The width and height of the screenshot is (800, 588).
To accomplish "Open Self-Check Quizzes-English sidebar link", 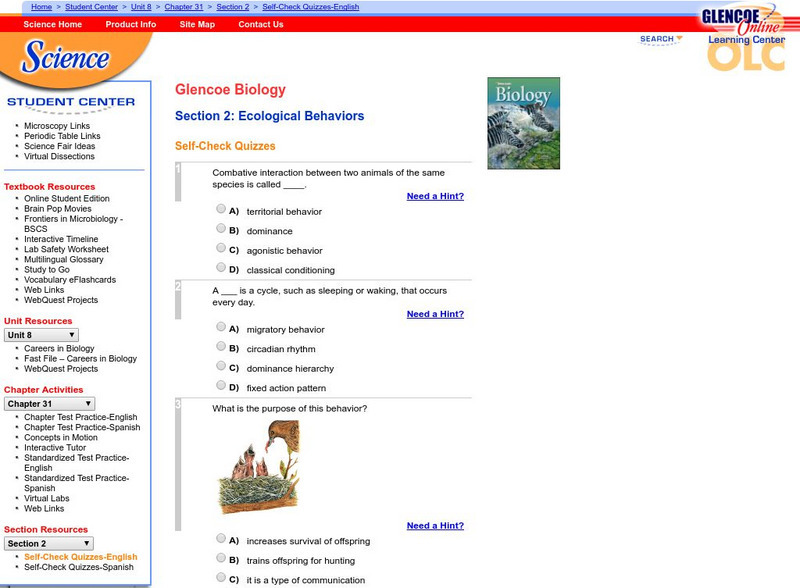I will click(x=81, y=557).
